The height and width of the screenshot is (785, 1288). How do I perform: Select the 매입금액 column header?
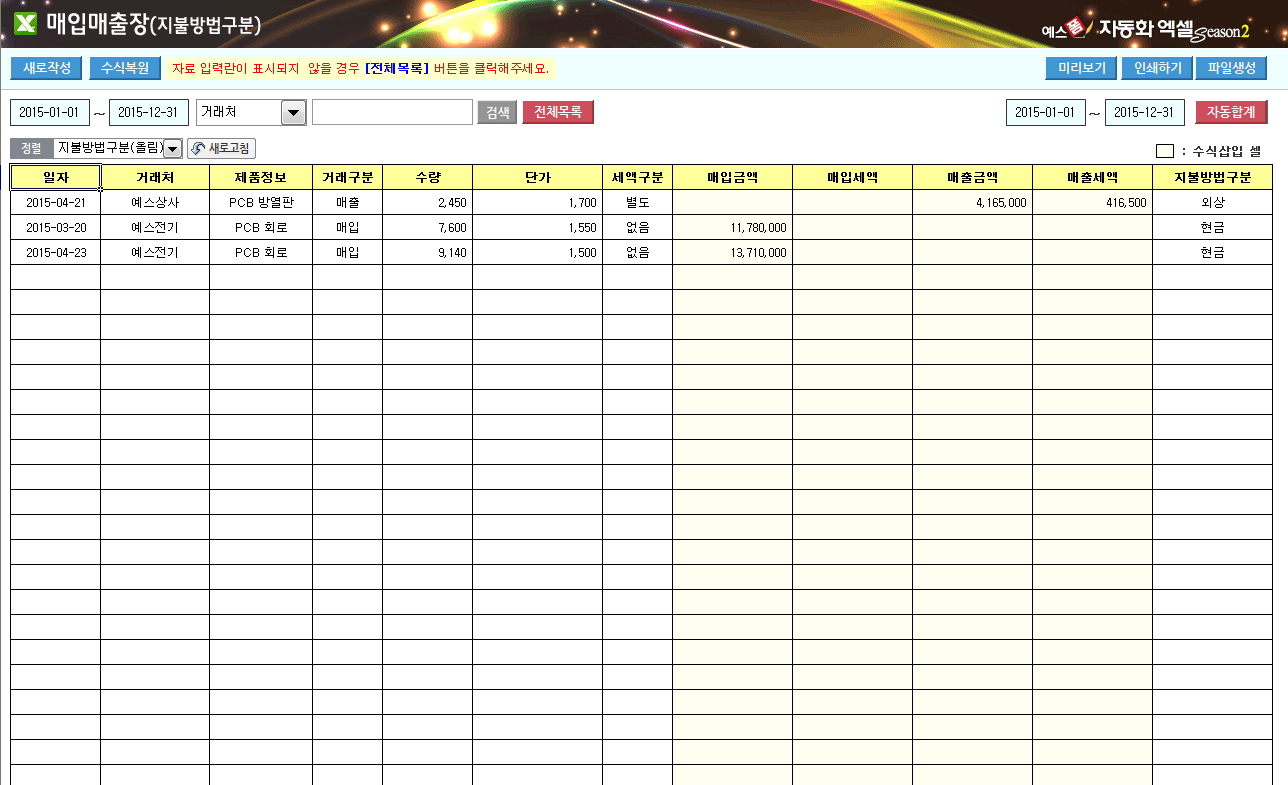coord(733,177)
